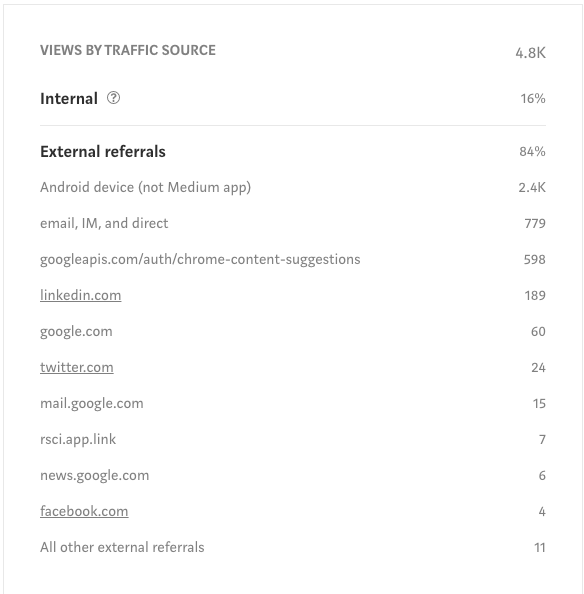Image resolution: width=584 pixels, height=594 pixels.
Task: Open the facebook.com referral link
Action: click(84, 511)
